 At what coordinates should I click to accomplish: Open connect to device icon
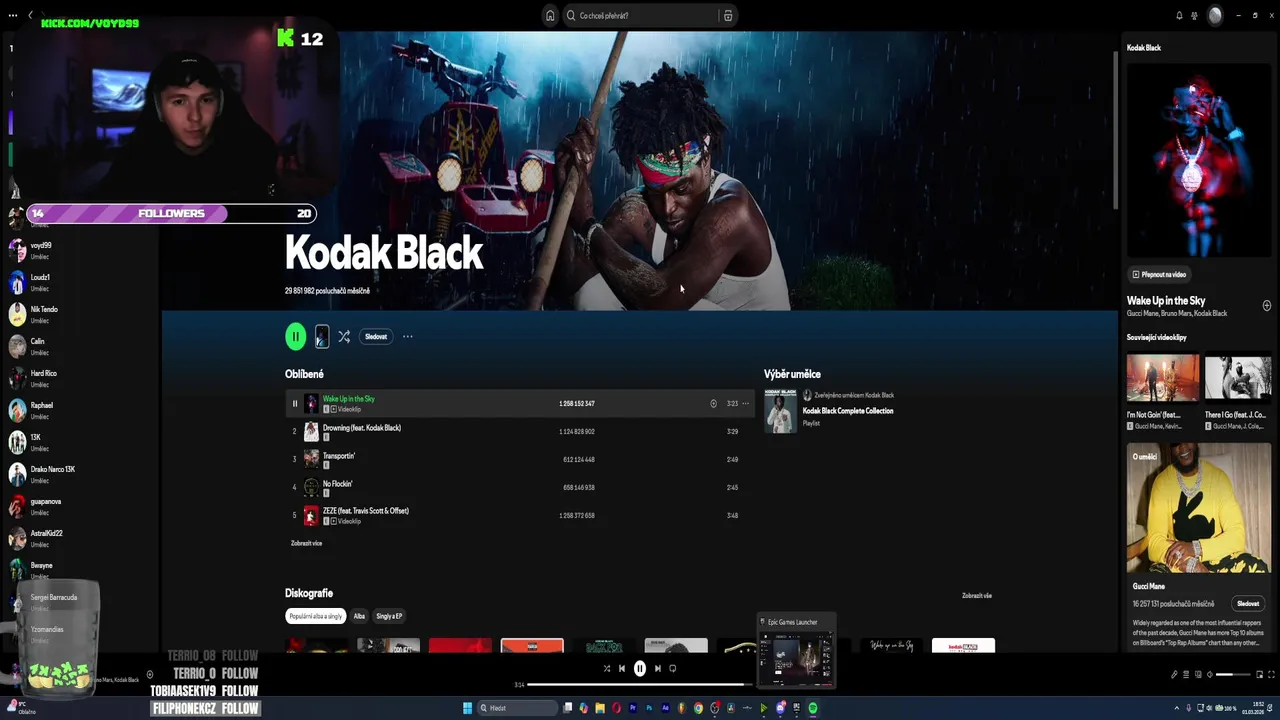1198,674
